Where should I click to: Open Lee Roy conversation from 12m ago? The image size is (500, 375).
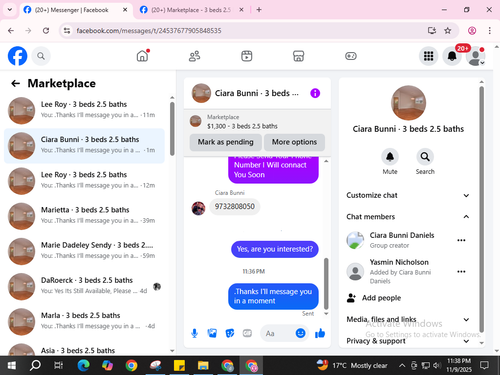tap(84, 180)
